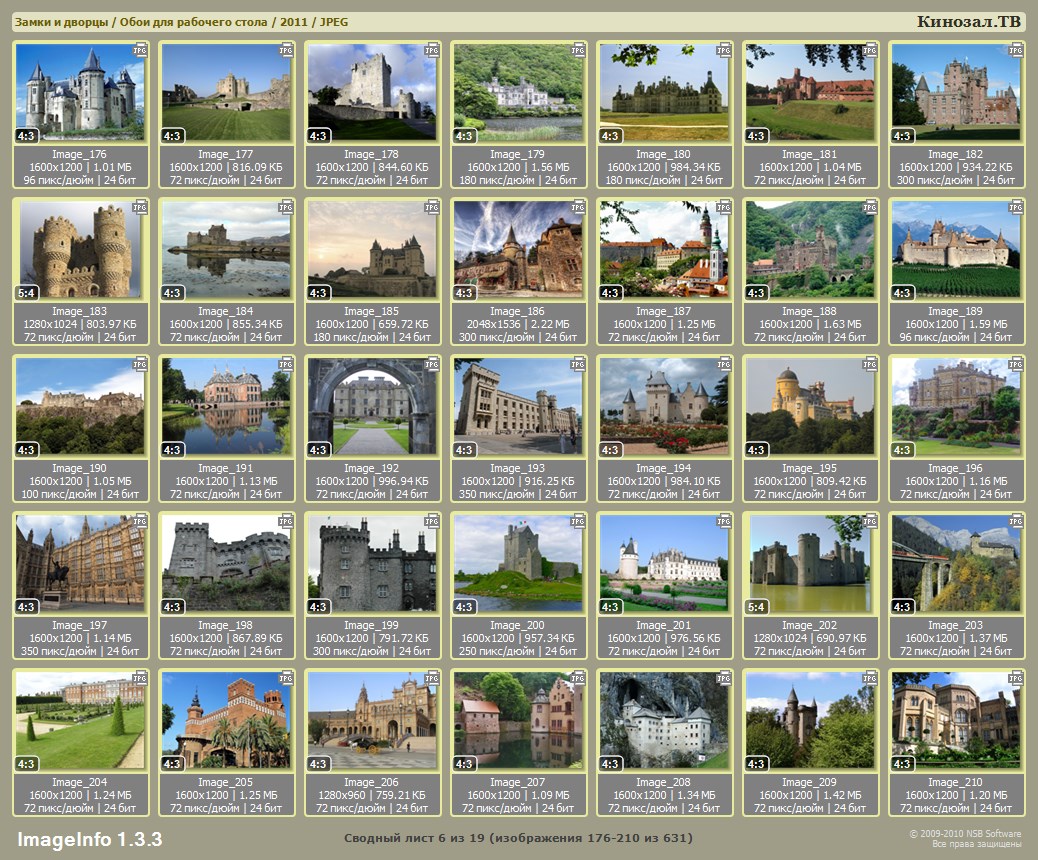The width and height of the screenshot is (1038, 860).
Task: Click the '© 2009-2010 NSB Software' copyright text
Action: (x=965, y=834)
